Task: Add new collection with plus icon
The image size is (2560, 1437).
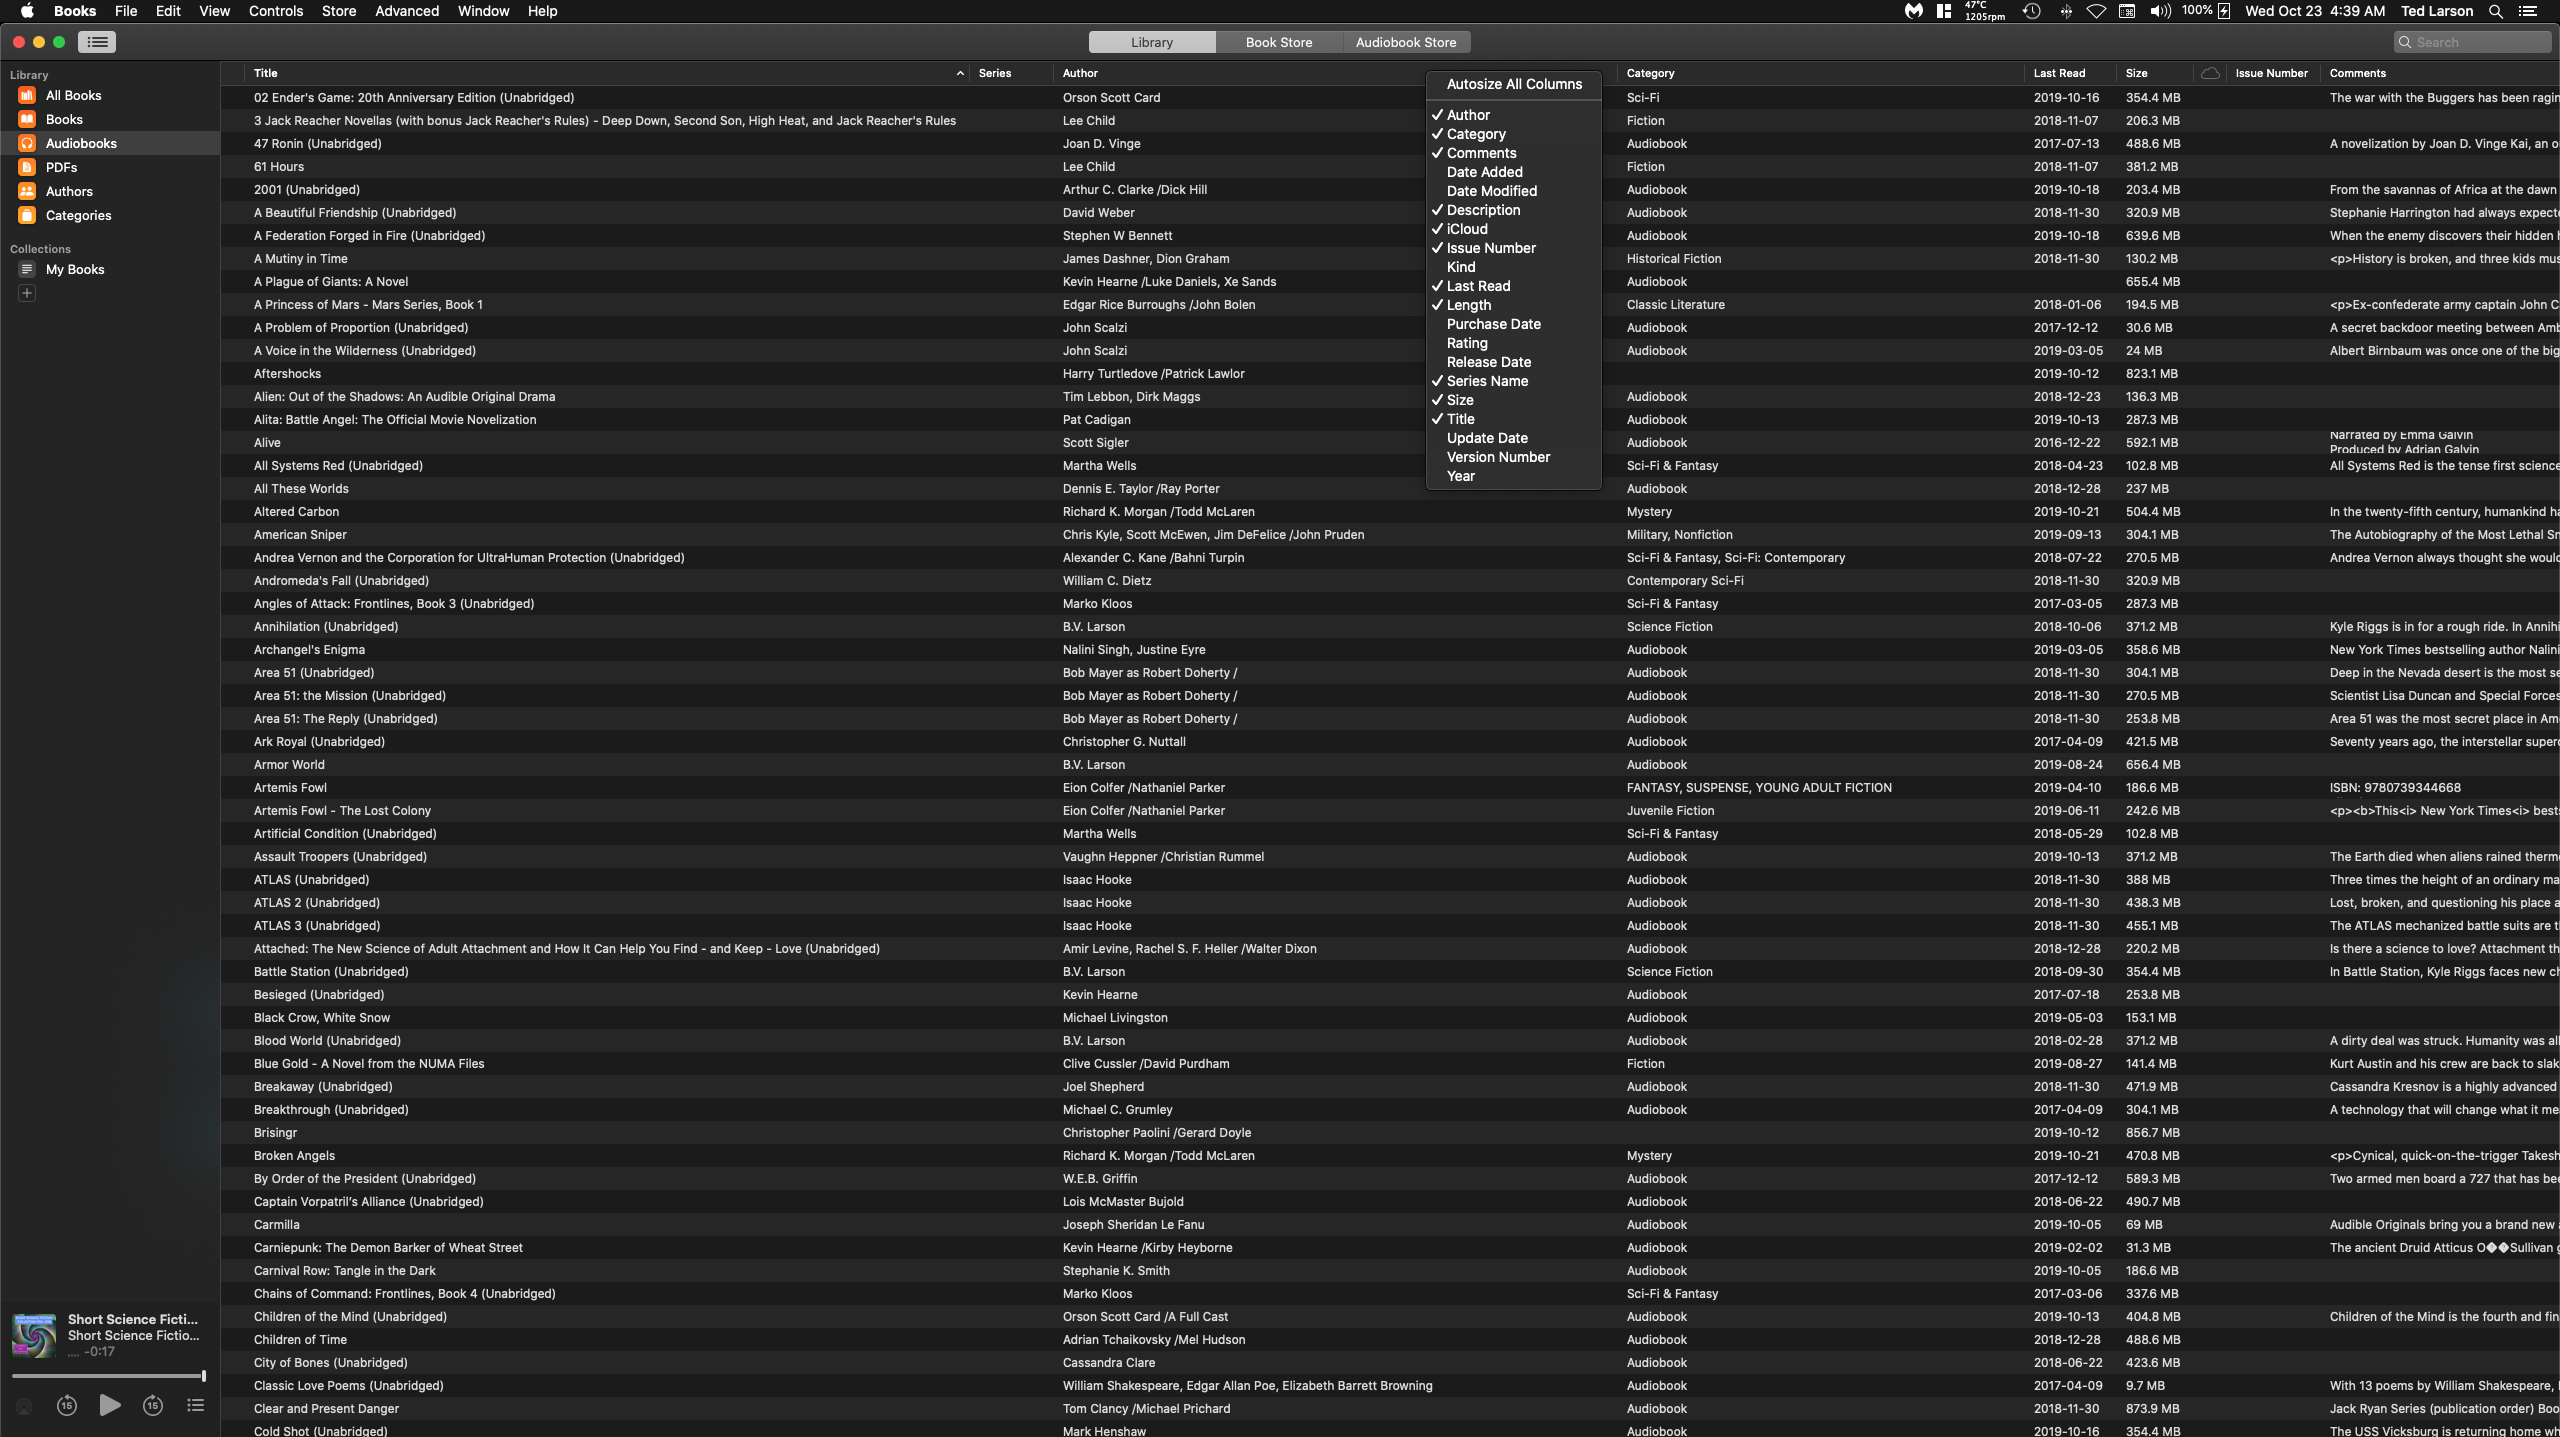Action: coord(27,293)
